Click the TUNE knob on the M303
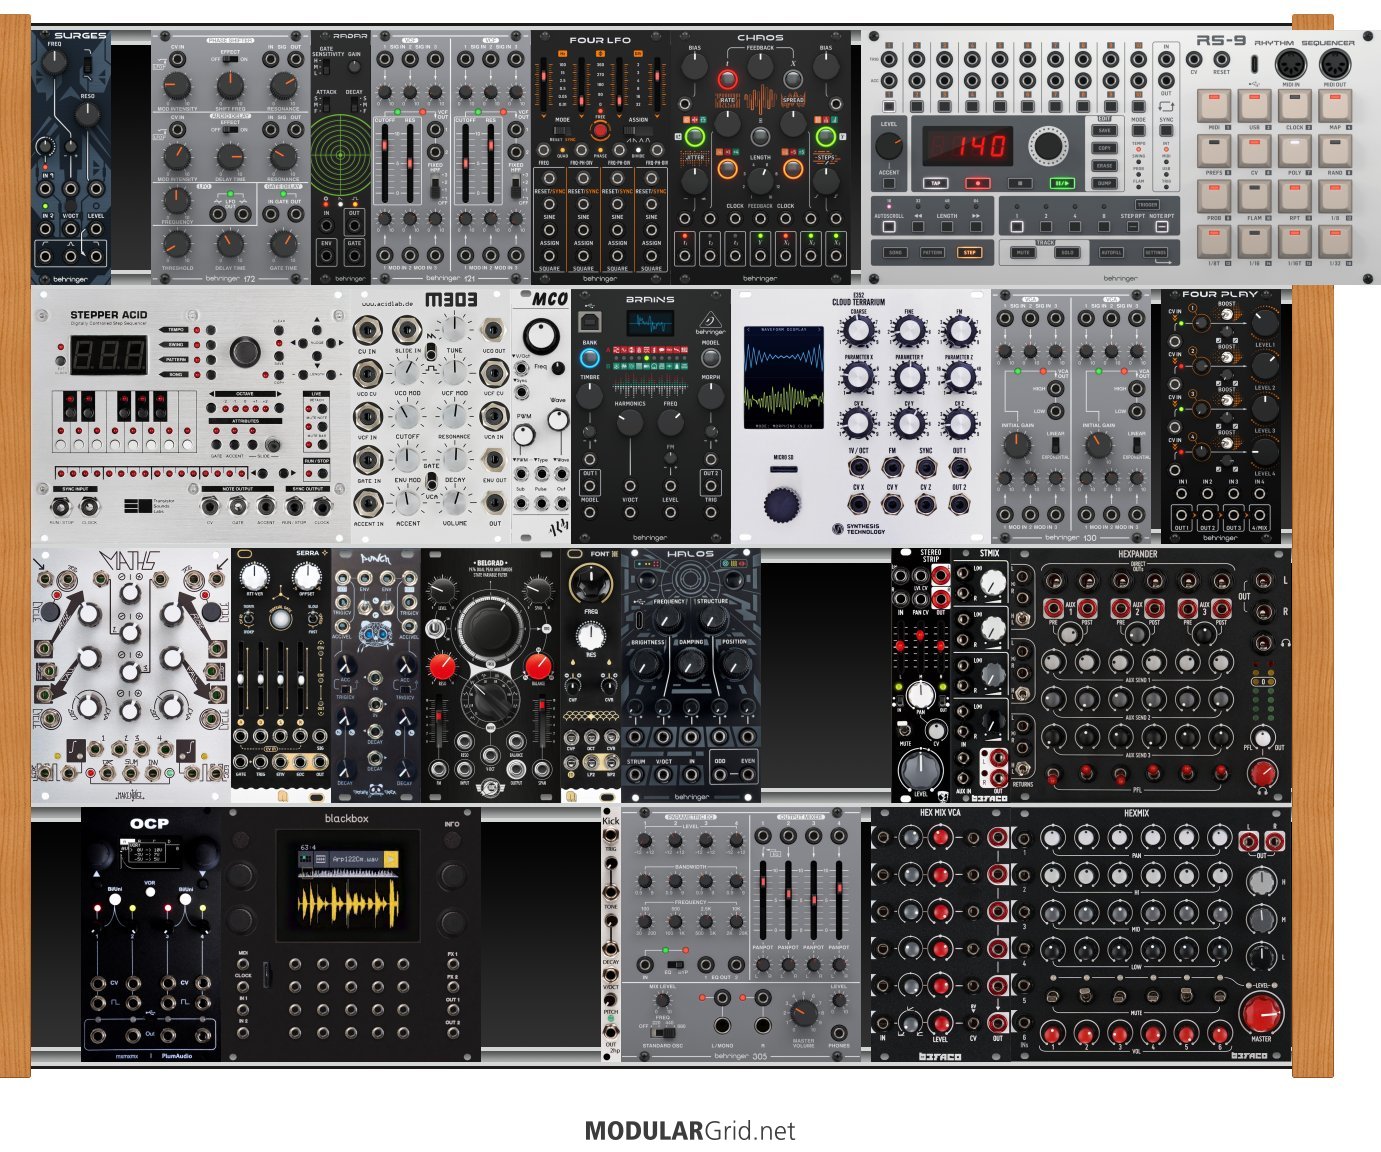 pyautogui.click(x=455, y=329)
